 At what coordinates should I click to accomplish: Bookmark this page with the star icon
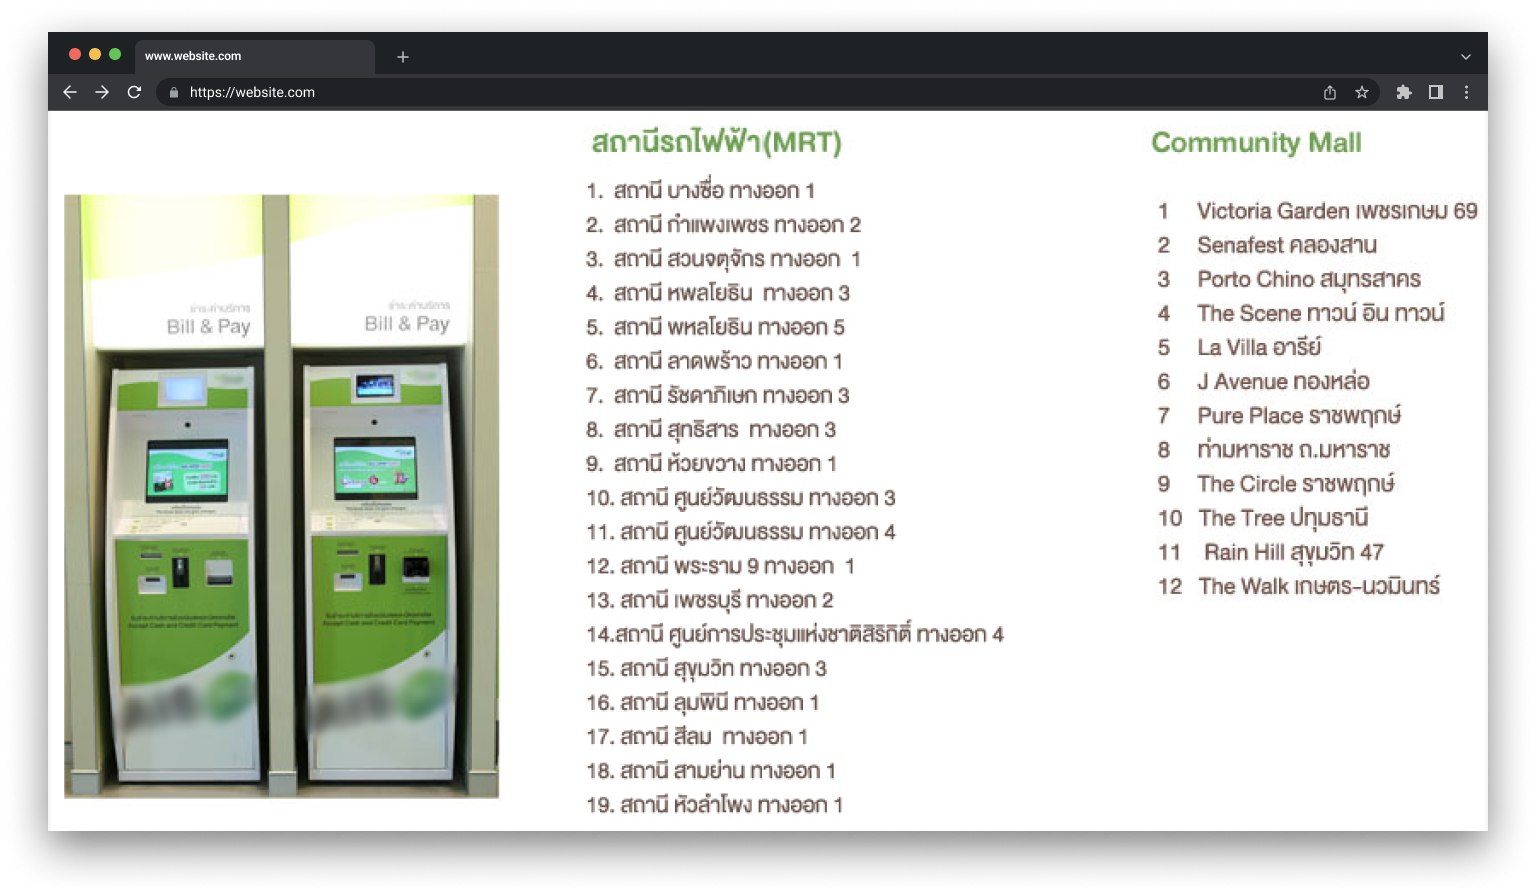click(x=1362, y=92)
